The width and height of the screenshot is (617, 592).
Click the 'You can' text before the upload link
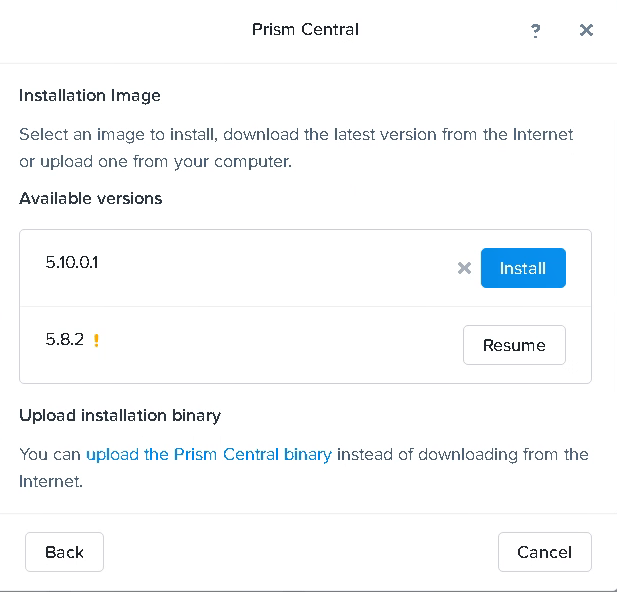50,454
